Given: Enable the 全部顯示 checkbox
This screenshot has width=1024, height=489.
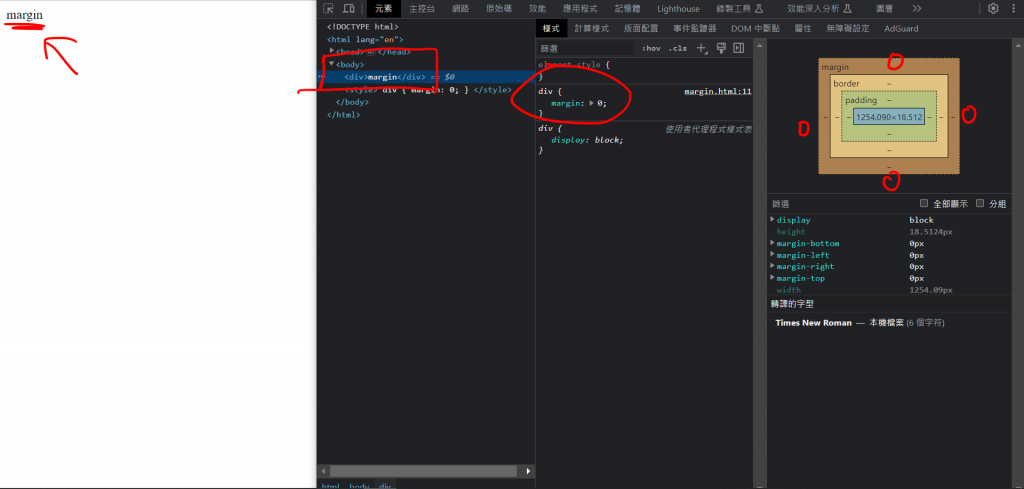Looking at the screenshot, I should point(923,203).
